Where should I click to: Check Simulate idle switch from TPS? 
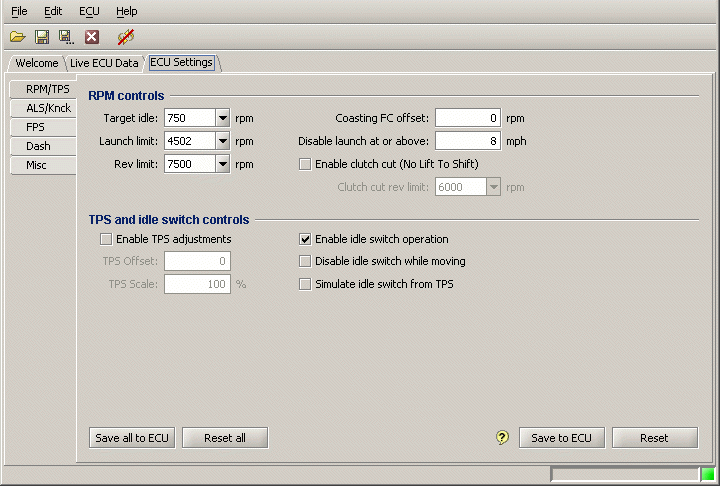(306, 284)
